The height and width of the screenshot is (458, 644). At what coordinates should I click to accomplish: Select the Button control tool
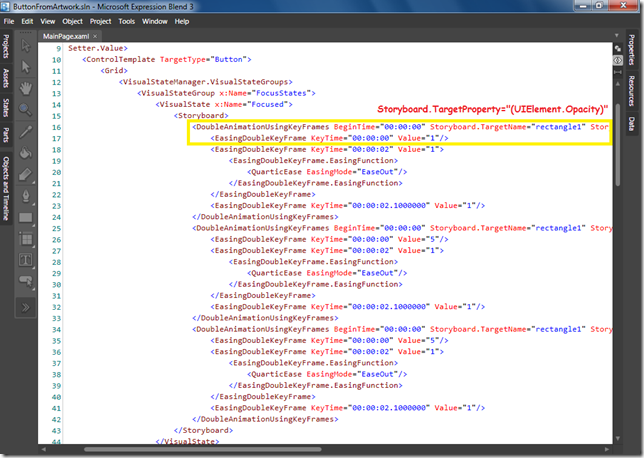point(25,281)
